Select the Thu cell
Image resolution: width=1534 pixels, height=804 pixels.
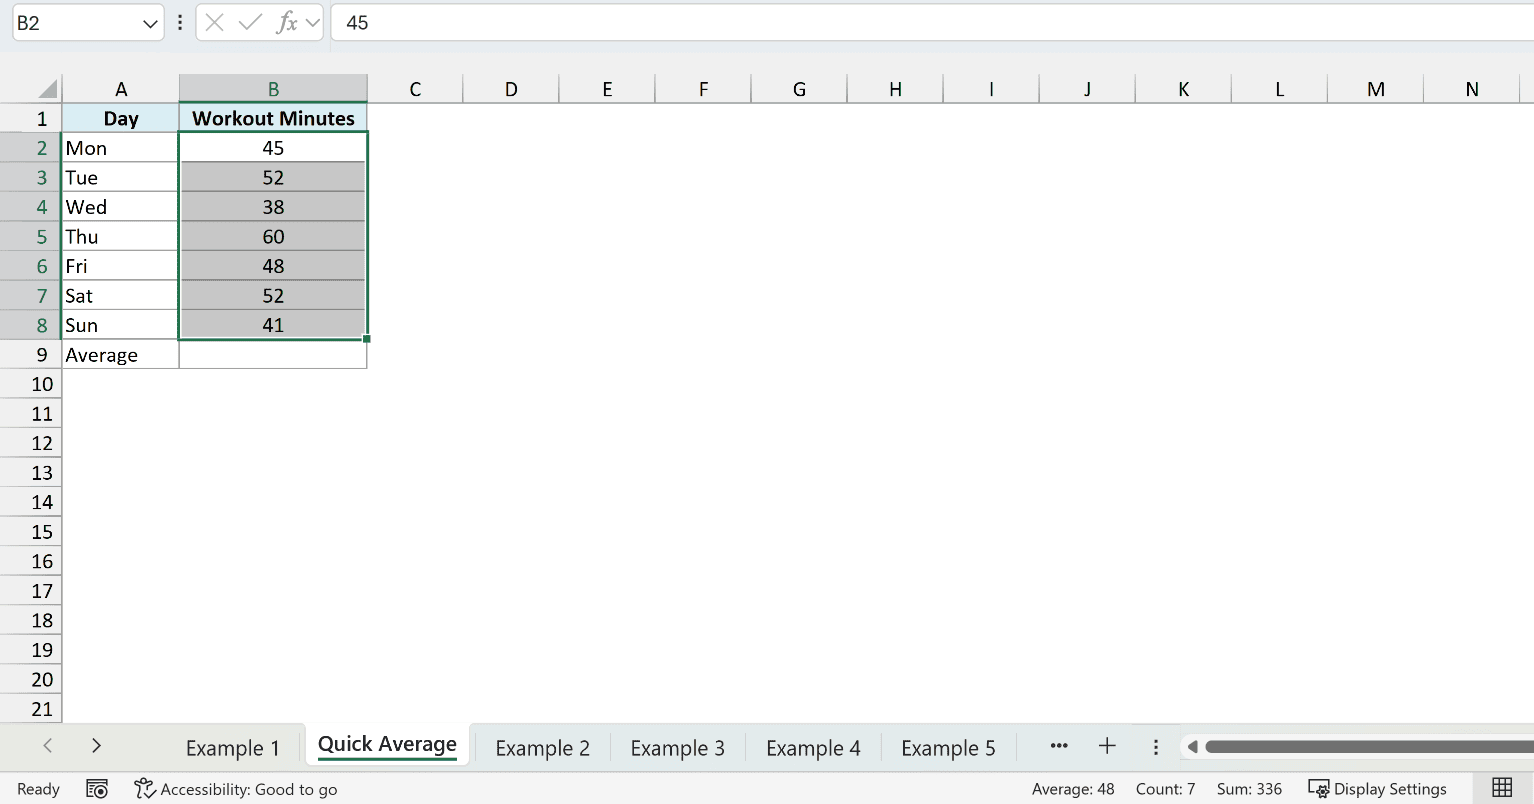[x=121, y=237]
